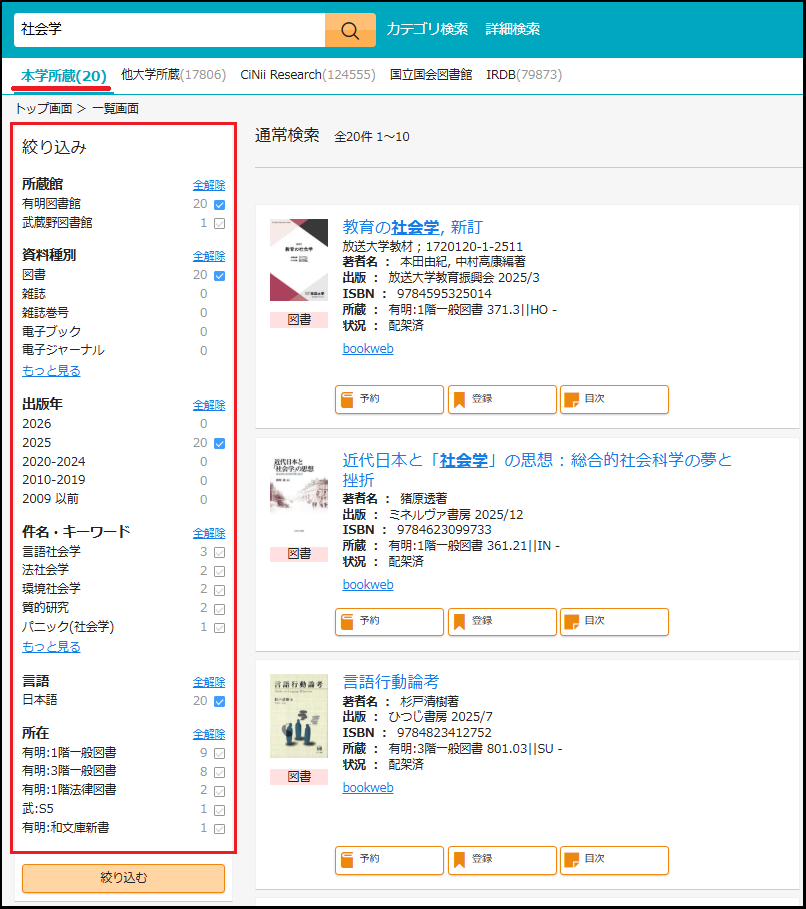This screenshot has width=806, height=909.
Task: Click 全解除 for 言語
Action: tap(209, 682)
